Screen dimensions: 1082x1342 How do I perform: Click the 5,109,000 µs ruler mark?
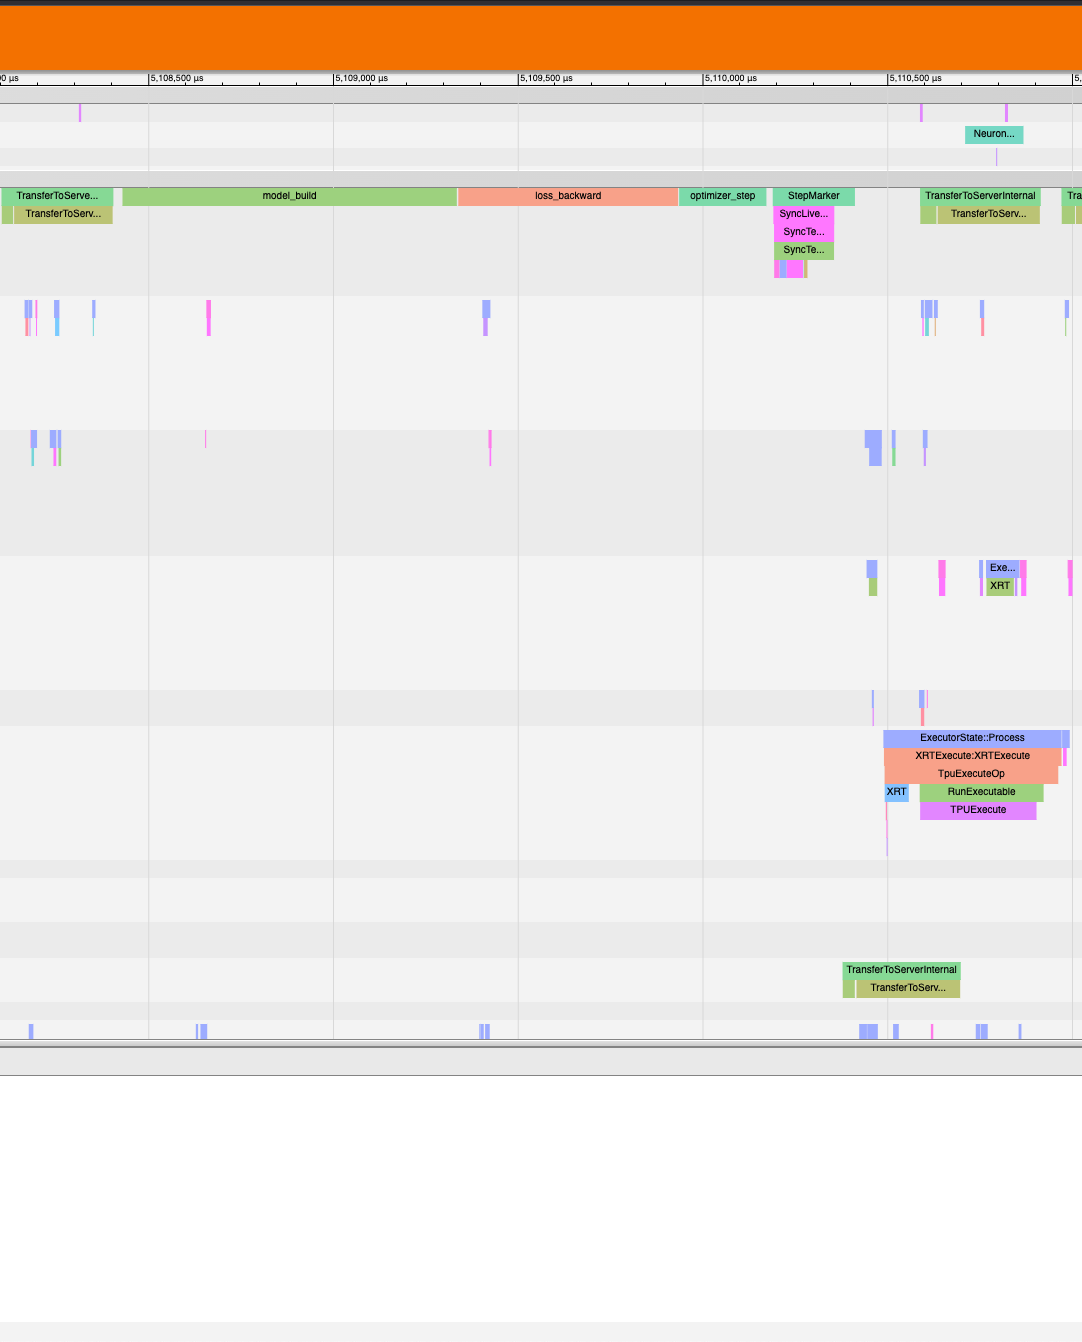pyautogui.click(x=334, y=78)
